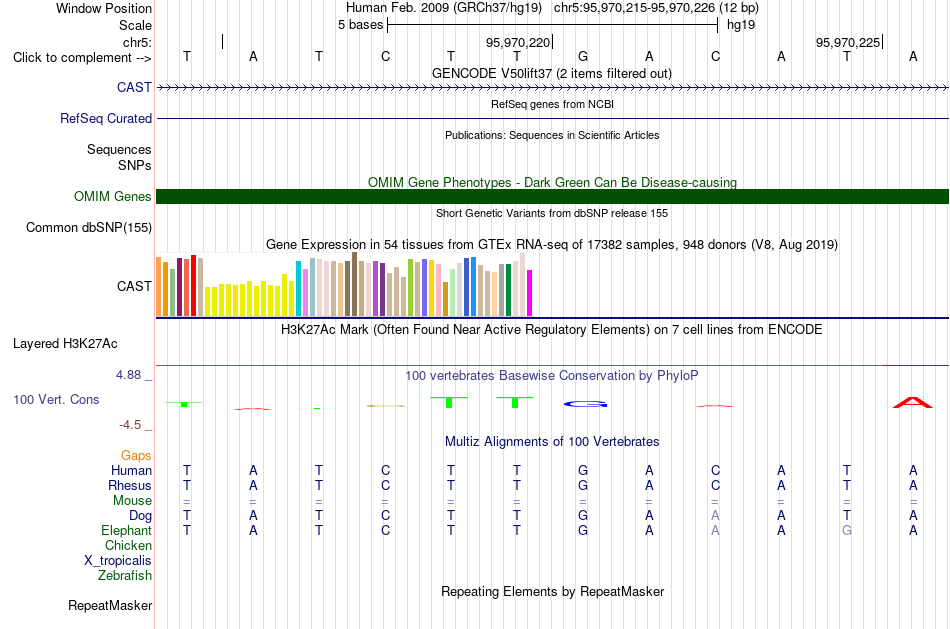Select the Elephant species label

pyautogui.click(x=127, y=530)
